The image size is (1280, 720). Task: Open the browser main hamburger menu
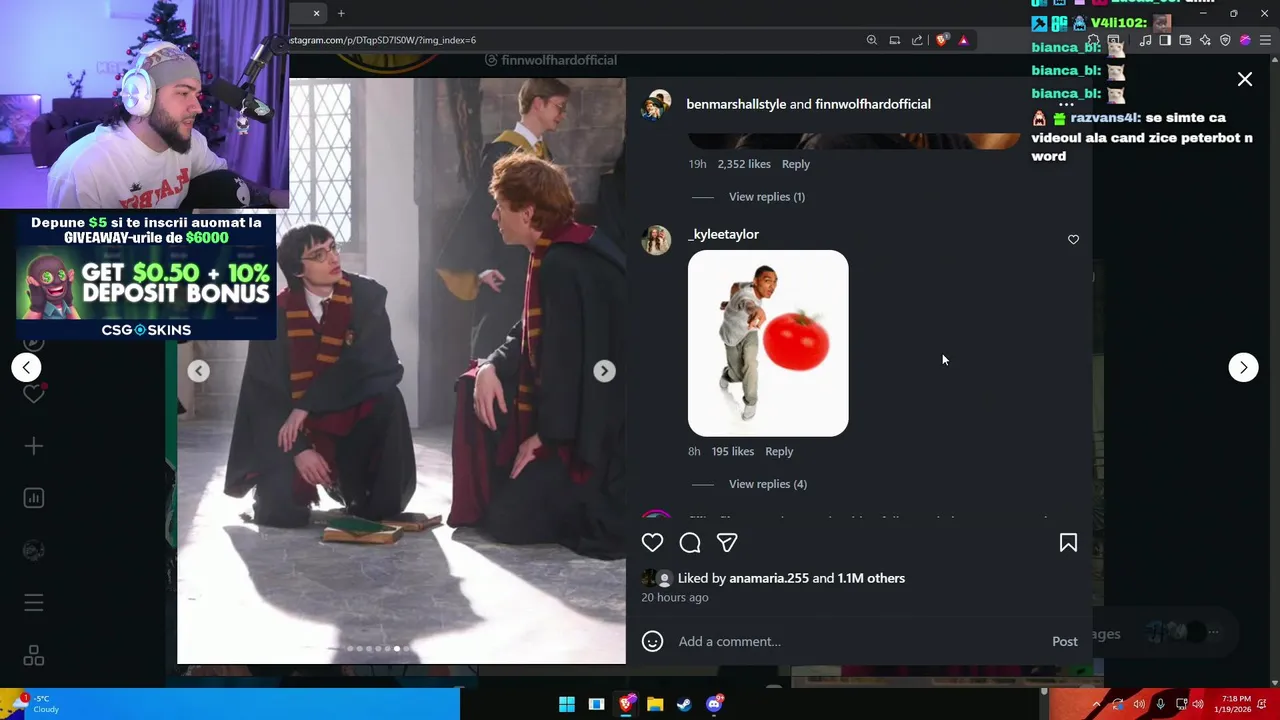pyautogui.click(x=1266, y=40)
